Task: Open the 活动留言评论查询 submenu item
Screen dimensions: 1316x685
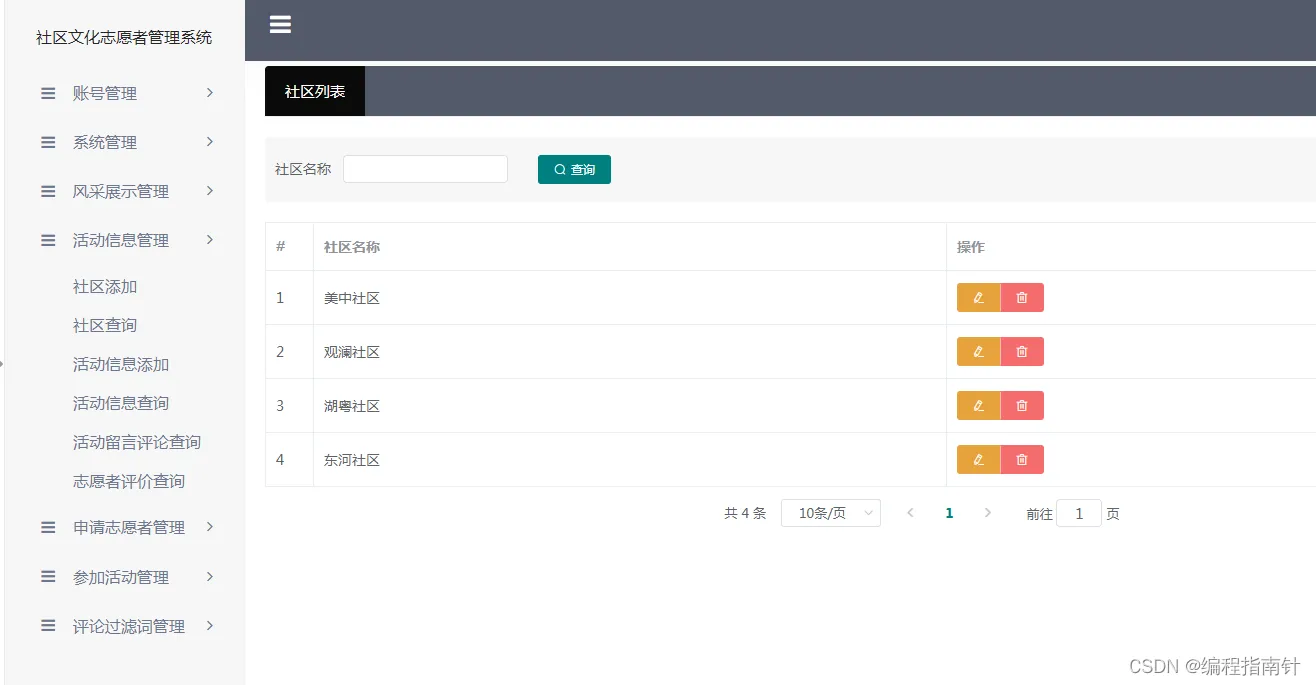Action: tap(137, 442)
